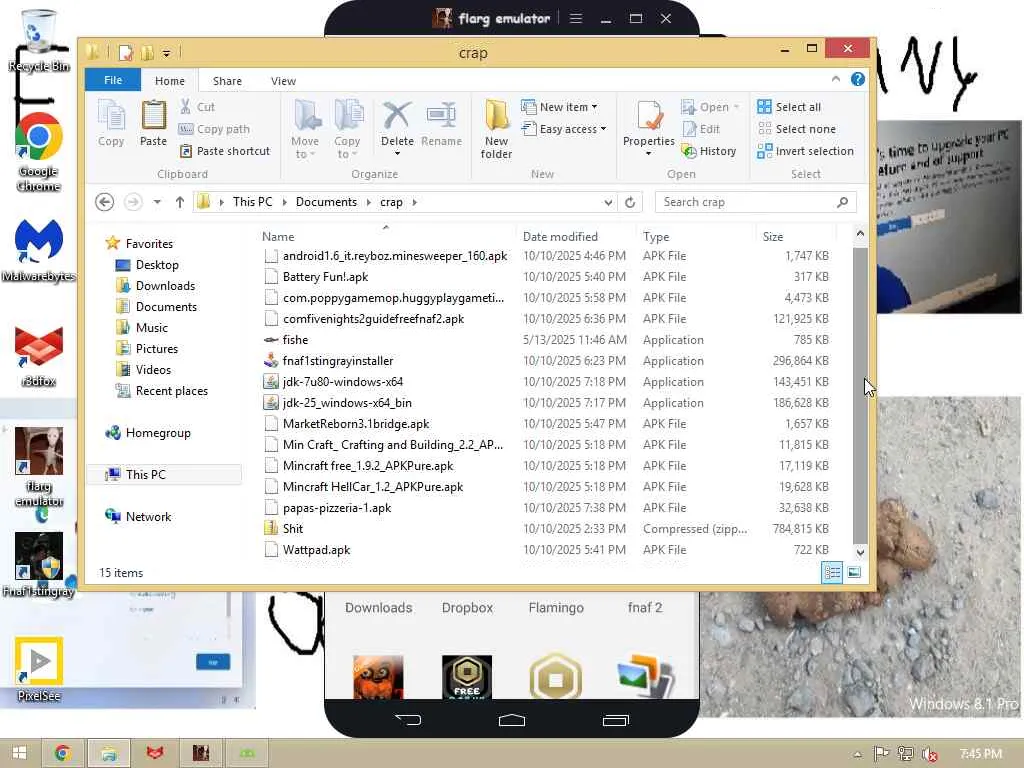The height and width of the screenshot is (768, 1024).
Task: Switch to Large thumbnails view icon
Action: tap(854, 573)
